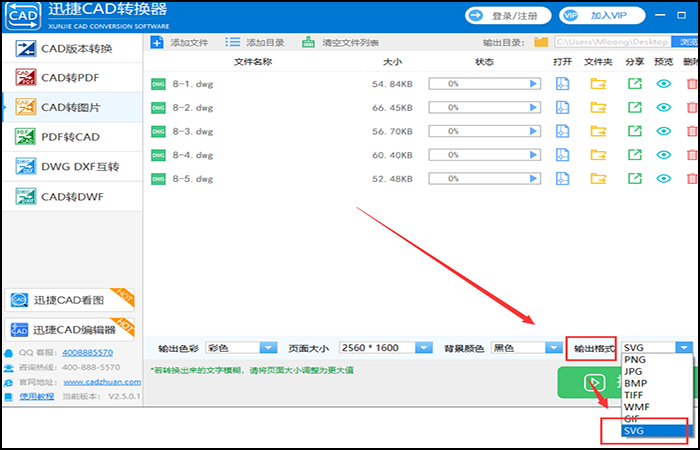Open the output folder for 8-5.dwg
This screenshot has width=700, height=450.
[598, 179]
